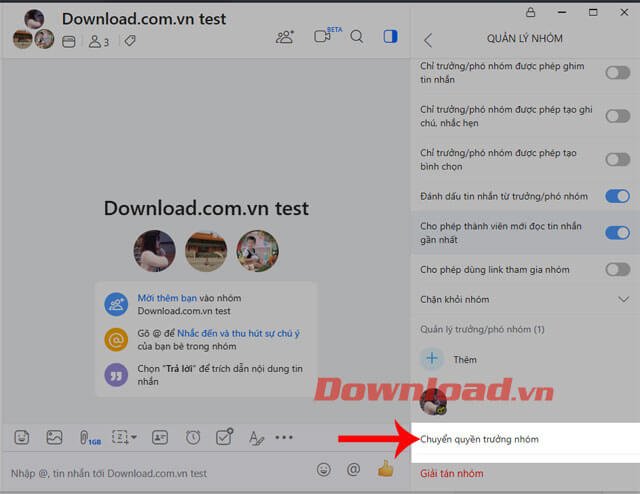Screen dimensions: 640x494
Task: Open emoji picker in message box
Action: tap(324, 470)
